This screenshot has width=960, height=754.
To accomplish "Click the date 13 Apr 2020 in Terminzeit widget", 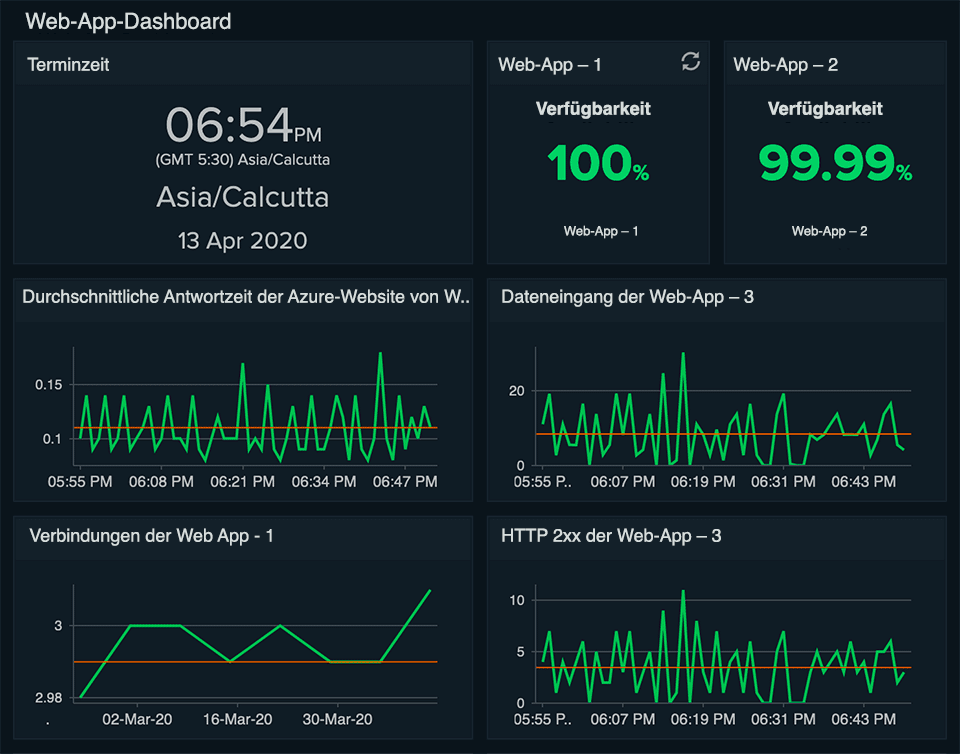I will (x=242, y=240).
